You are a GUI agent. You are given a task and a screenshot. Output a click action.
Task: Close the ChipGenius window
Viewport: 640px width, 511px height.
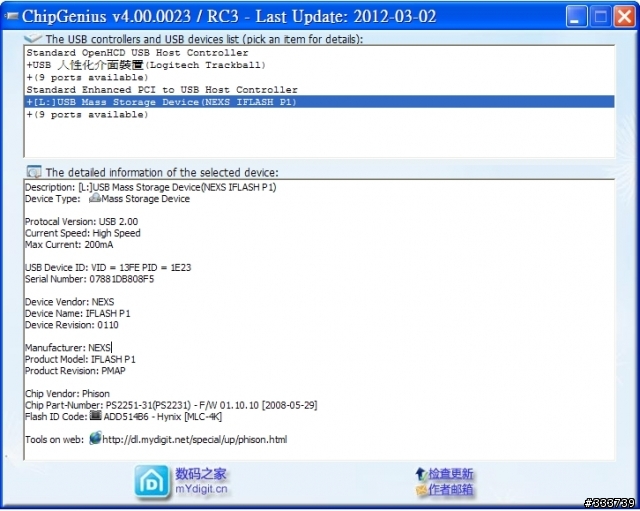coord(624,17)
